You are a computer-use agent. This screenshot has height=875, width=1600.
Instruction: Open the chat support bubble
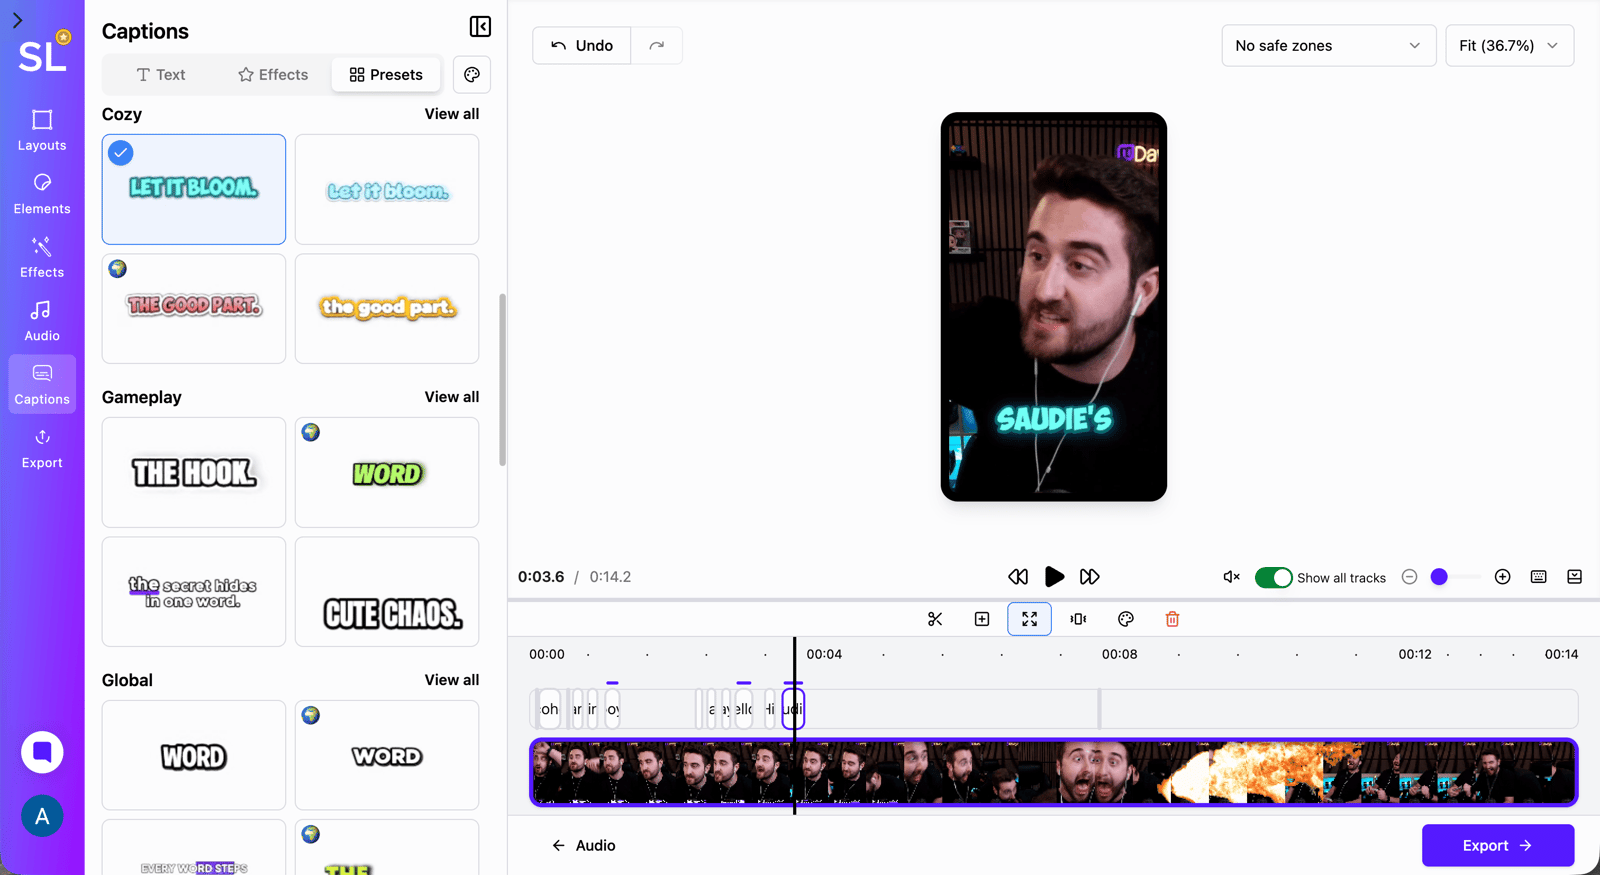[x=42, y=752]
